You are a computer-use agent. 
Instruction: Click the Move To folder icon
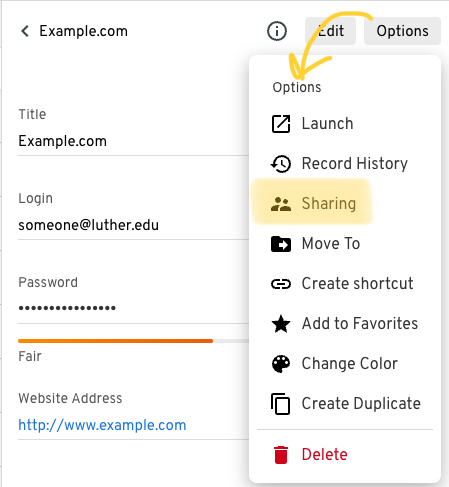281,244
